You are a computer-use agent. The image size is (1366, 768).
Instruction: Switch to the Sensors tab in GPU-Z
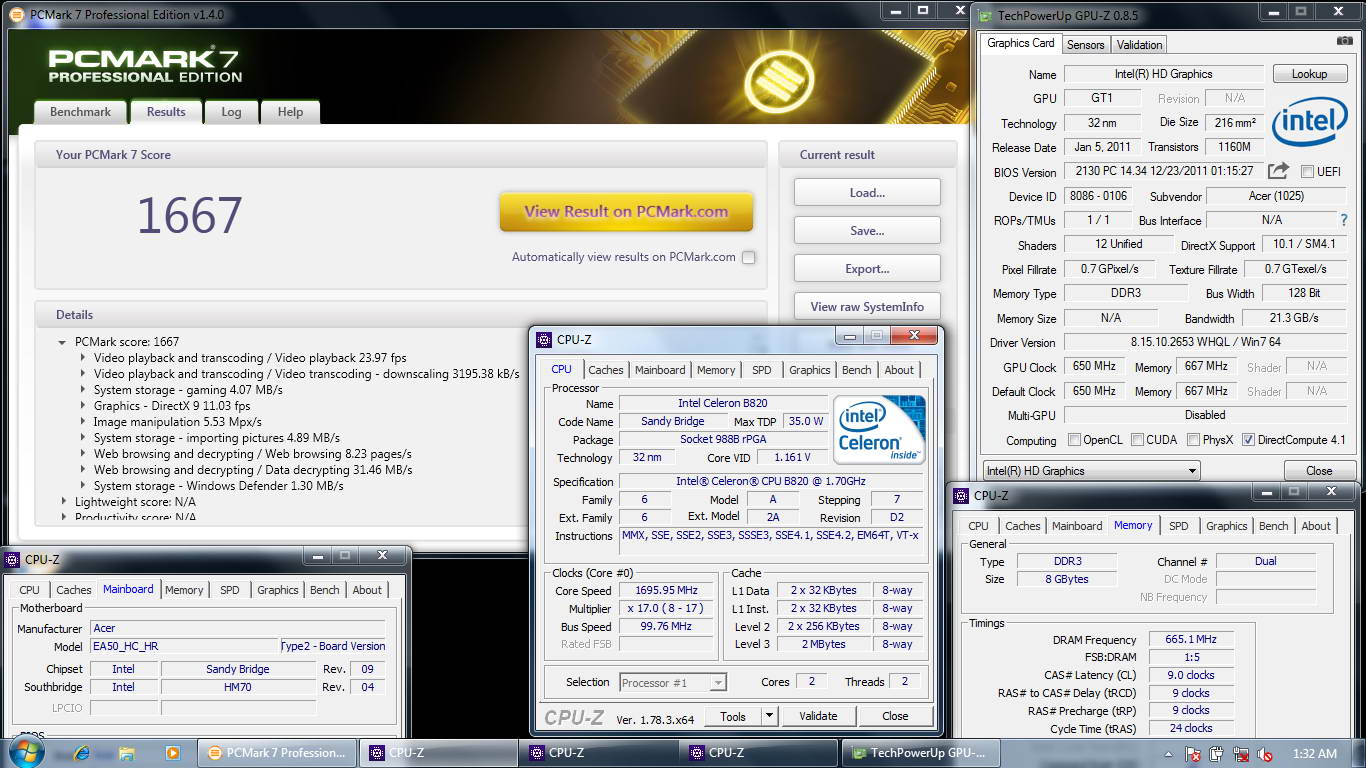point(1085,45)
